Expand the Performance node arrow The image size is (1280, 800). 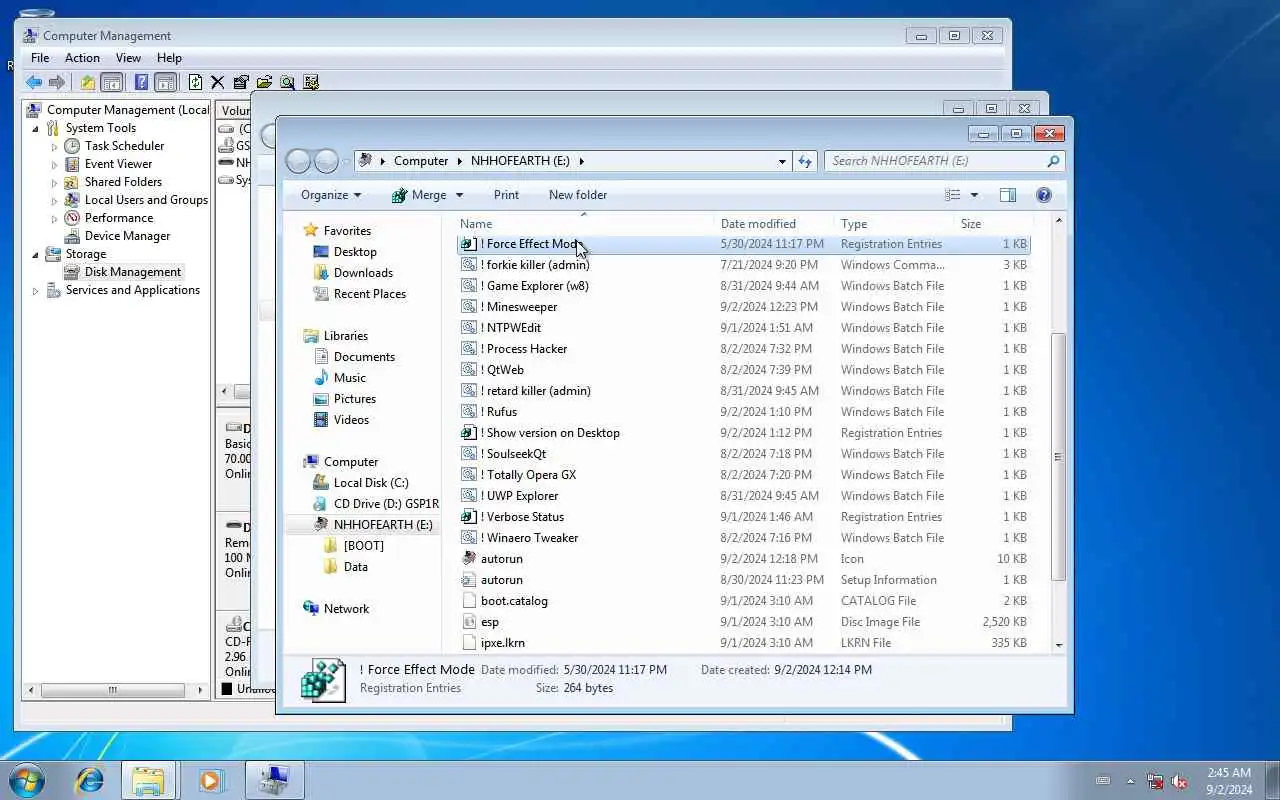pyautogui.click(x=55, y=219)
